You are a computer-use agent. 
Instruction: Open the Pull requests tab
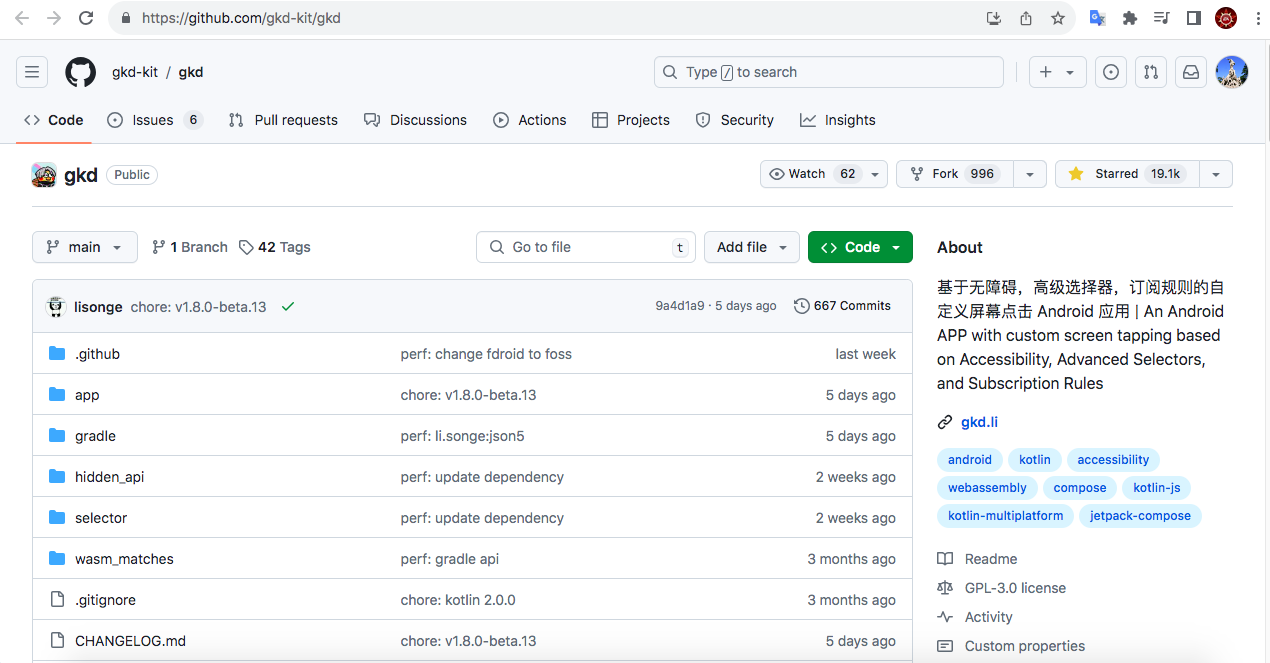(x=283, y=120)
